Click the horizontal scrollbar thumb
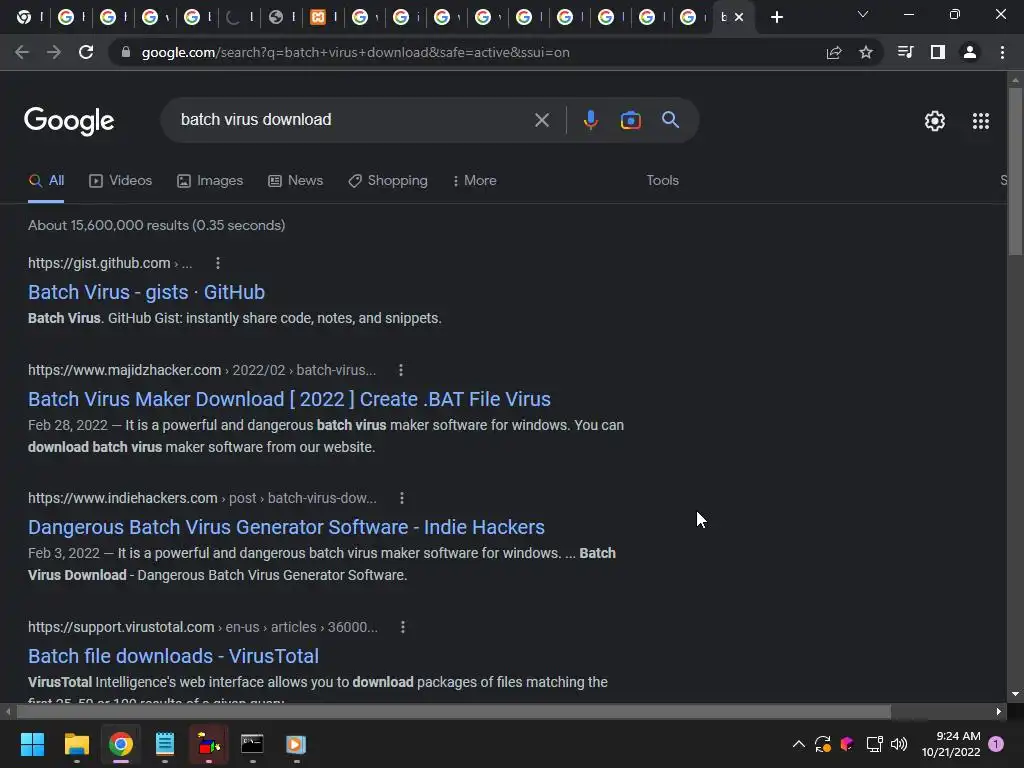 [x=453, y=711]
